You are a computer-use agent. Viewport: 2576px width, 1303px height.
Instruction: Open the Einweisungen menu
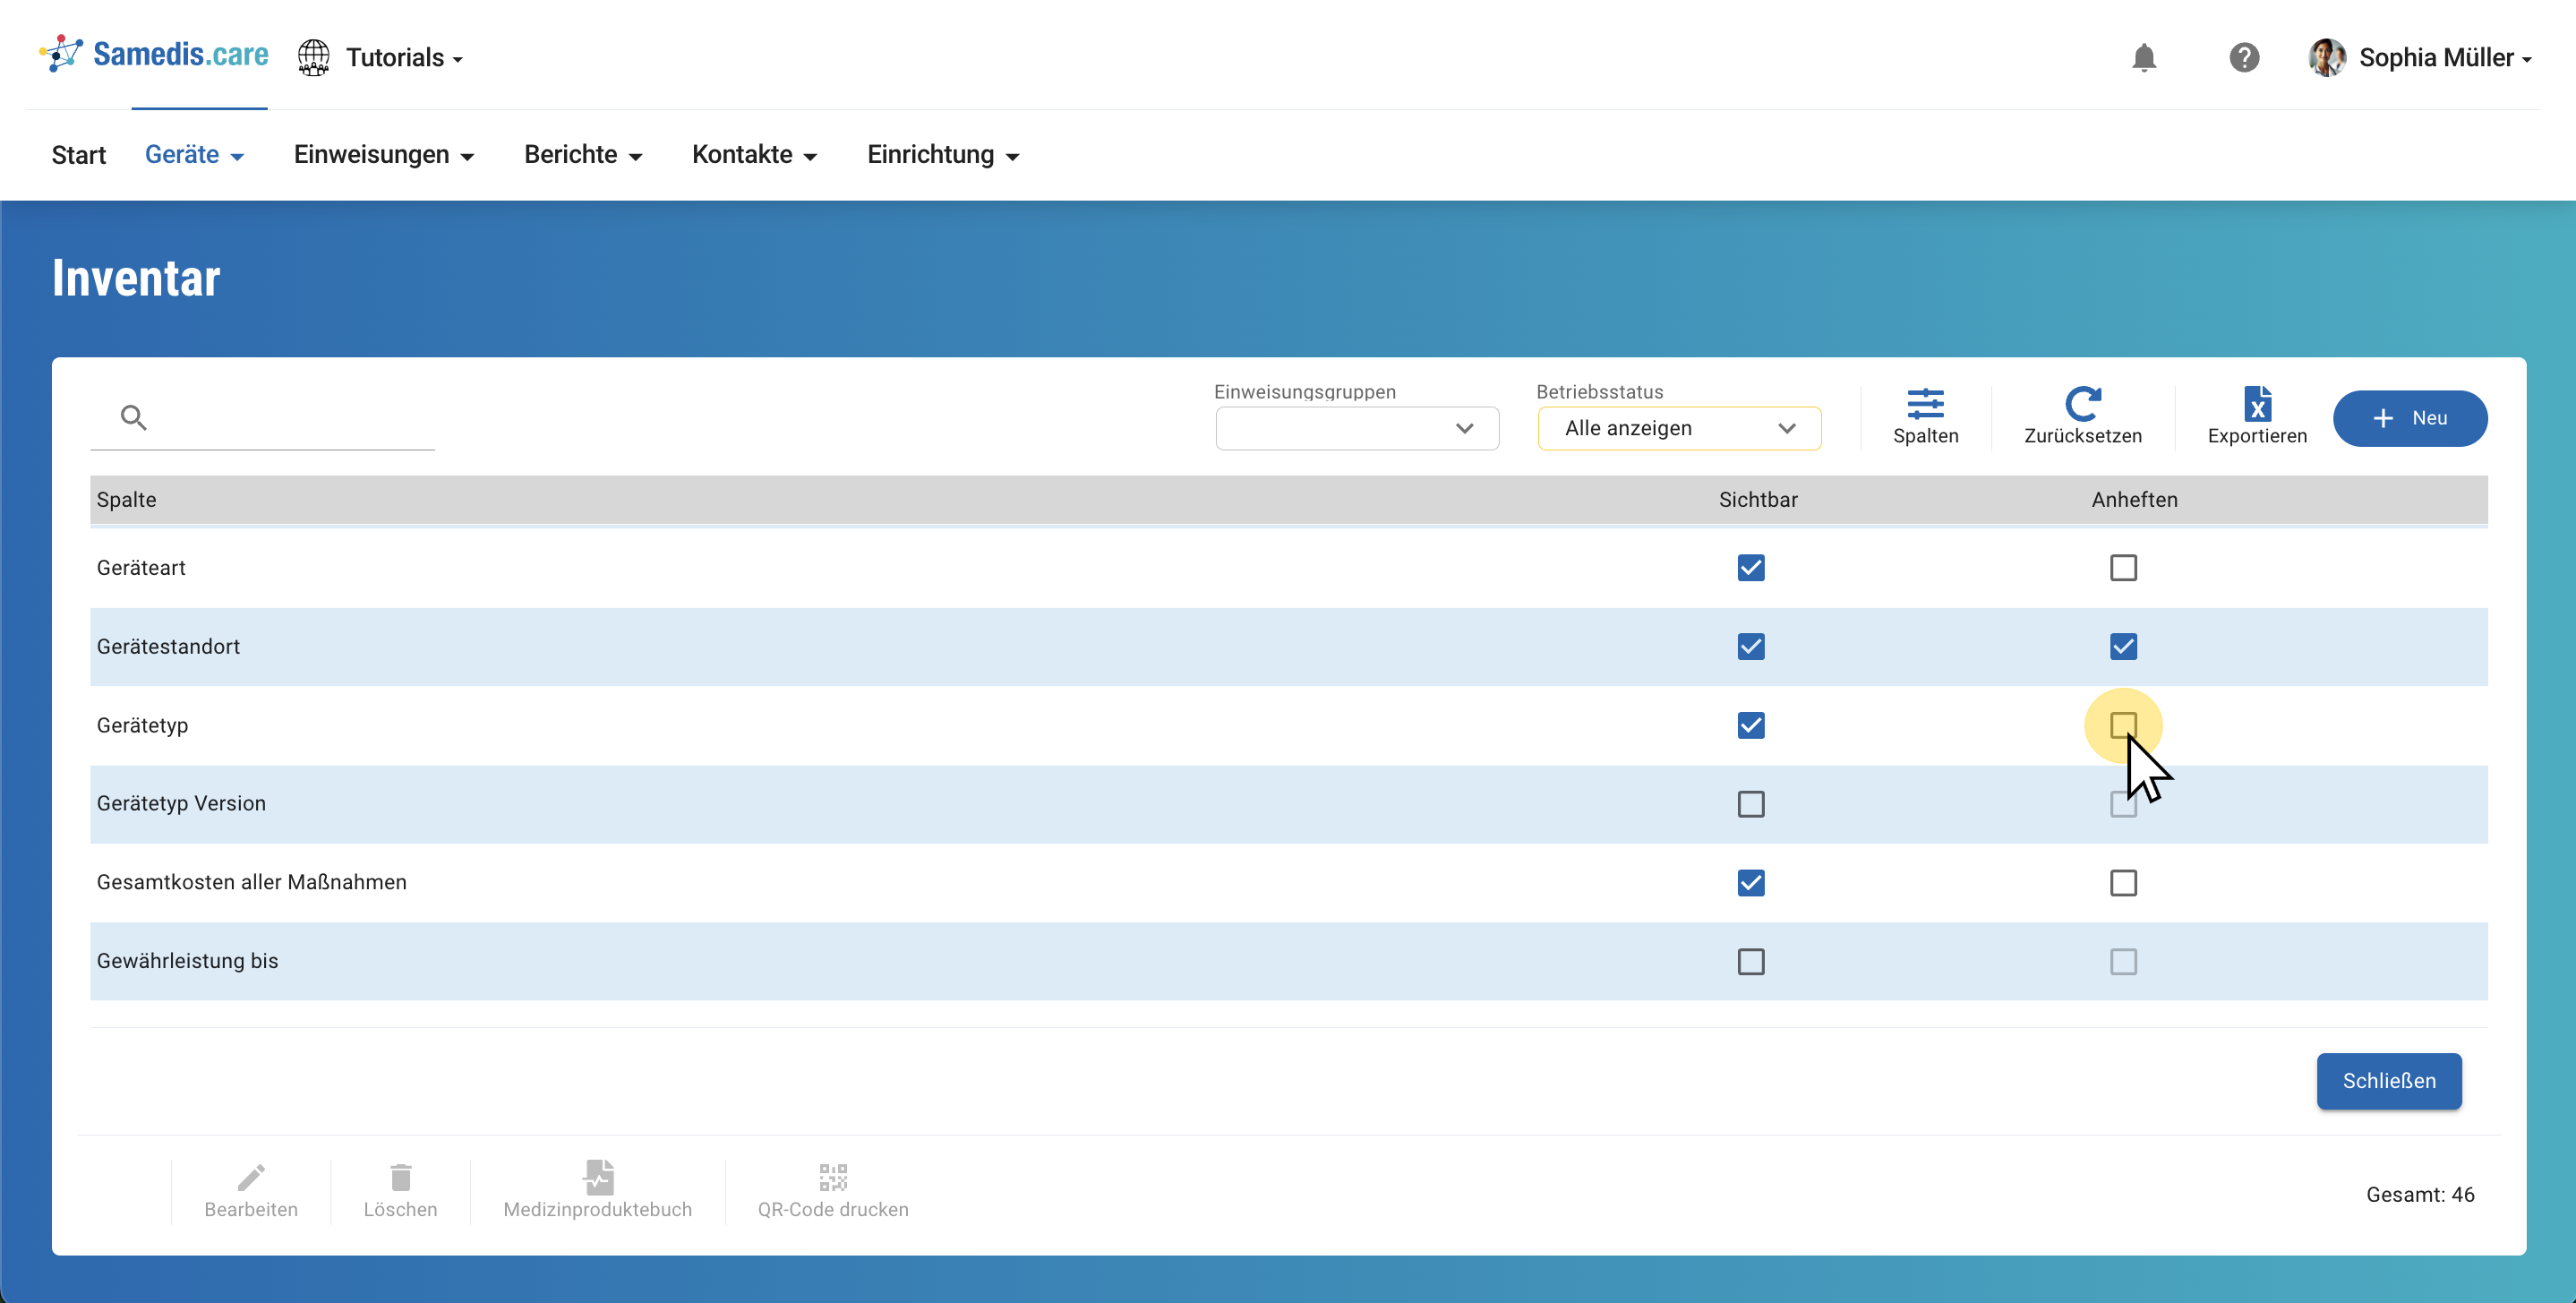(383, 155)
